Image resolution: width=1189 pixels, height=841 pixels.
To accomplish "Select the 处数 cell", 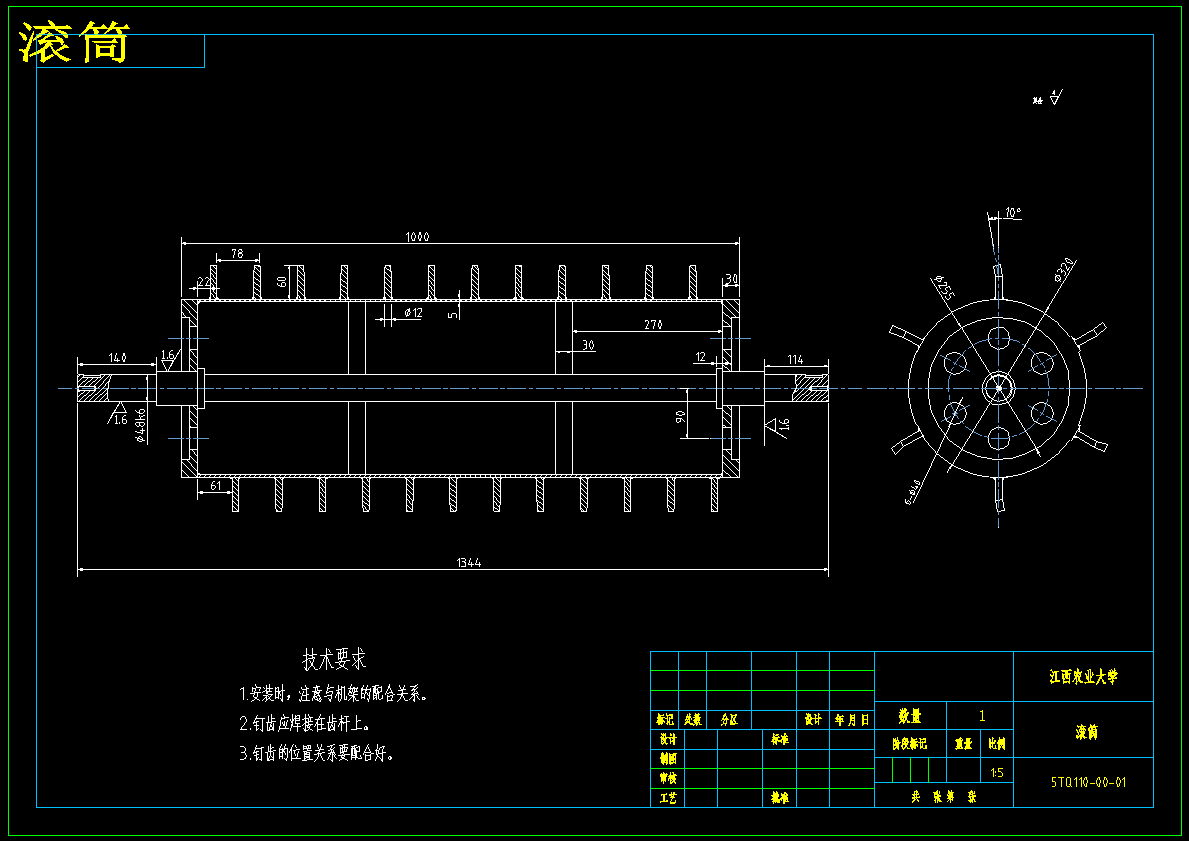I will coord(692,720).
